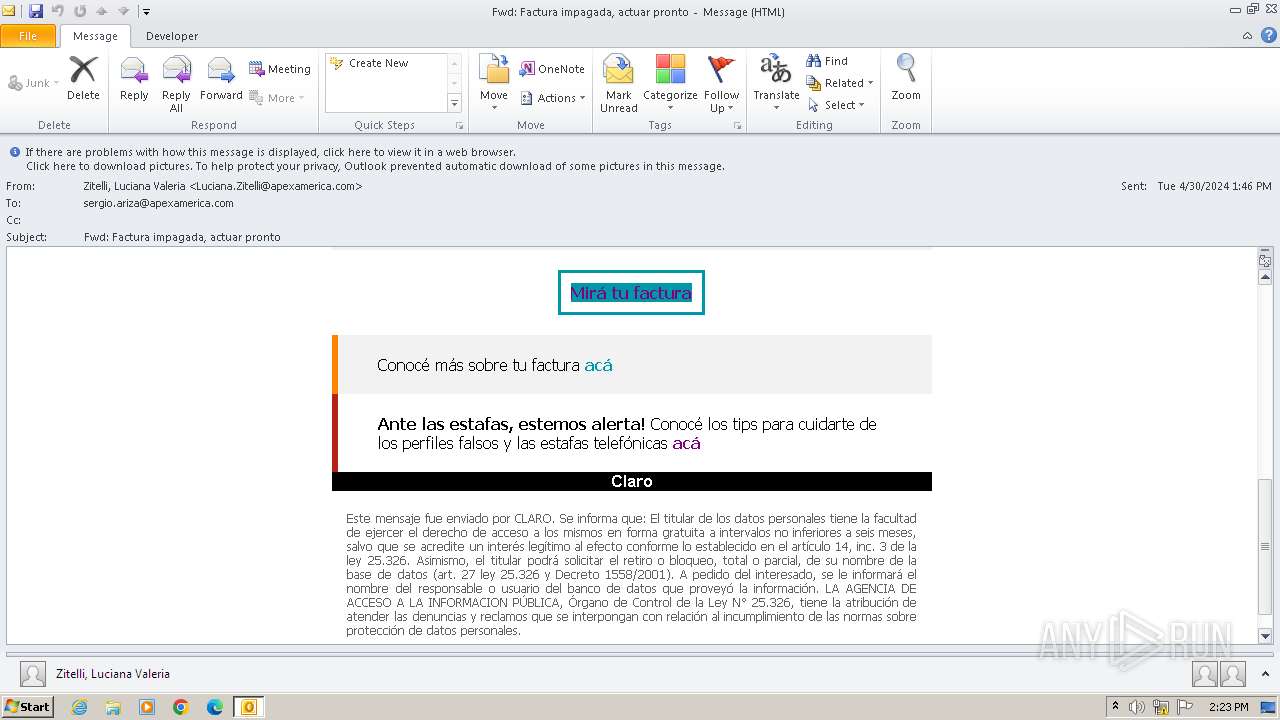
Task: Click the Undo icon in title bar
Action: click(x=58, y=11)
